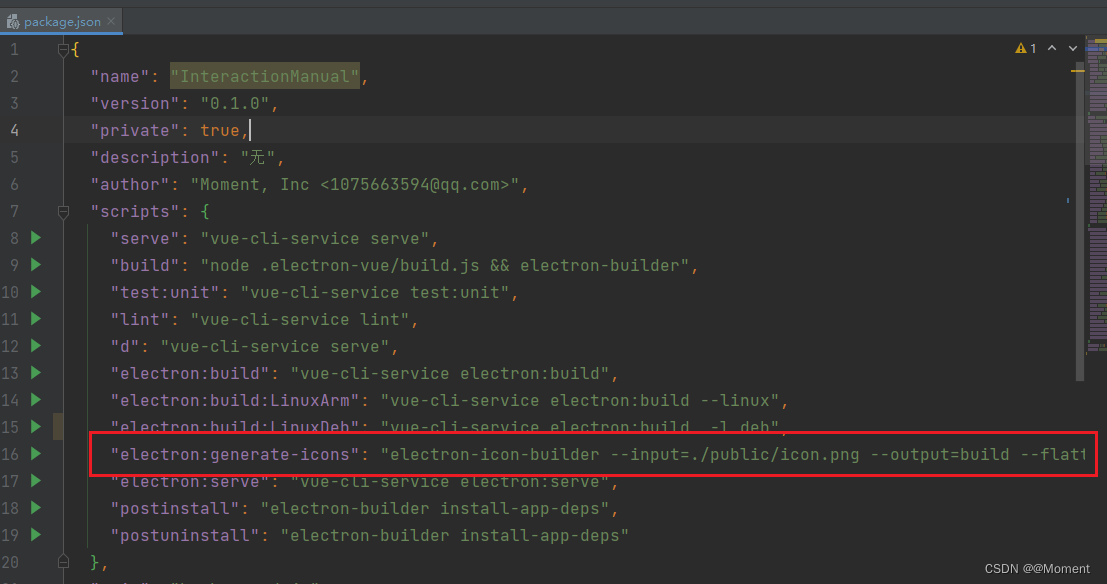
Task: Select the package.json editor tab
Action: pyautogui.click(x=60, y=19)
